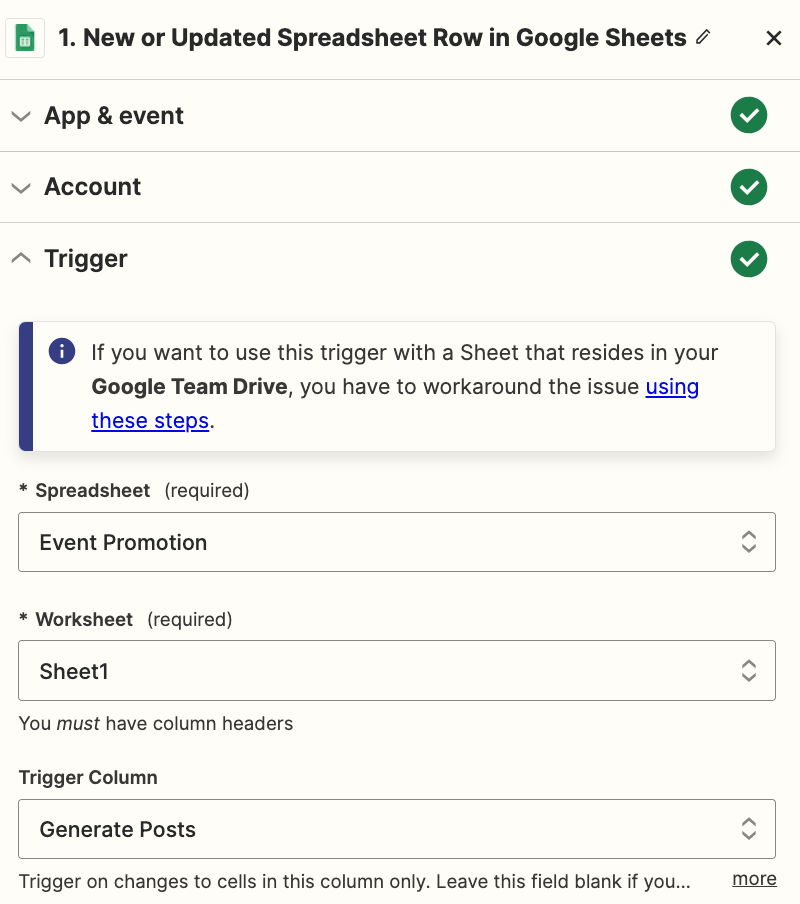Open the Worksheet dropdown showing Sheet1
The height and width of the screenshot is (904, 800).
(396, 670)
